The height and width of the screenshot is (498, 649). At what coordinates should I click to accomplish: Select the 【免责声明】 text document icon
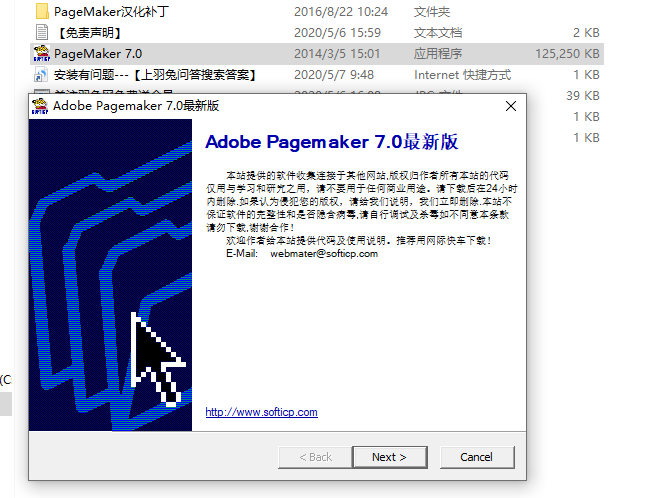(x=41, y=33)
